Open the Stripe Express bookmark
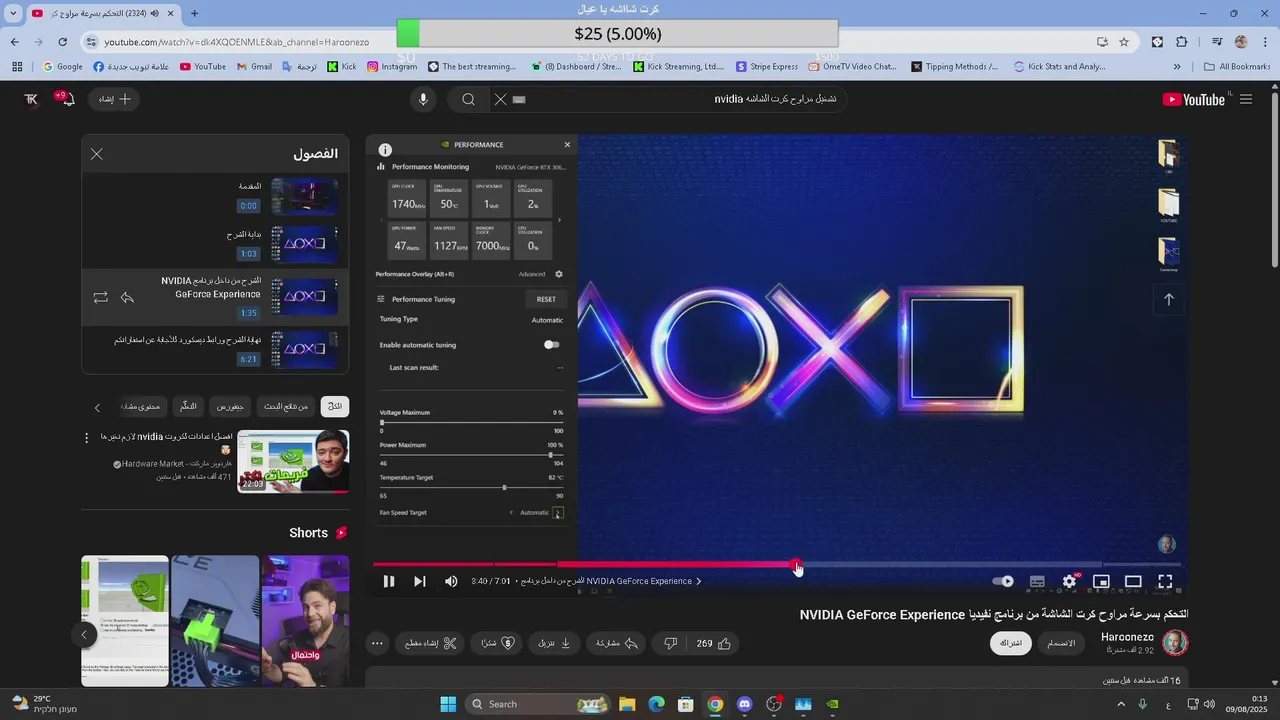1280x720 pixels. pyautogui.click(x=767, y=67)
